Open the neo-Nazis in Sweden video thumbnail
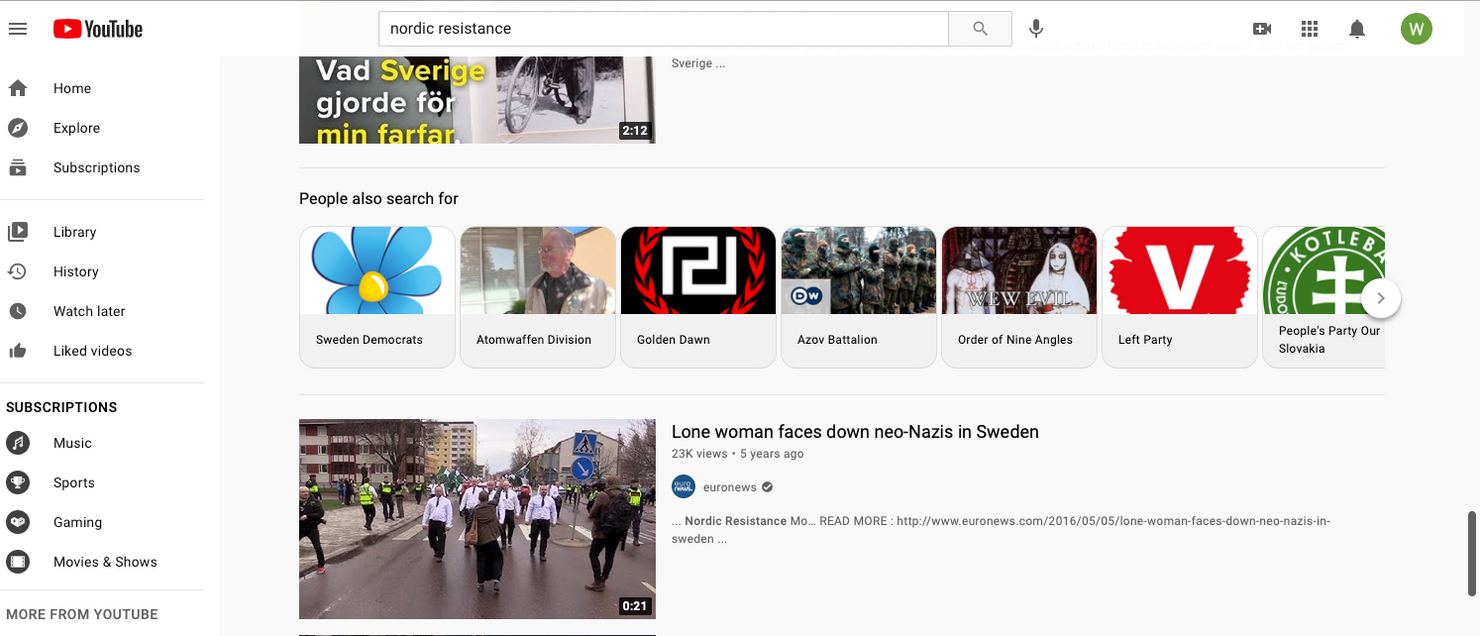 tap(477, 519)
